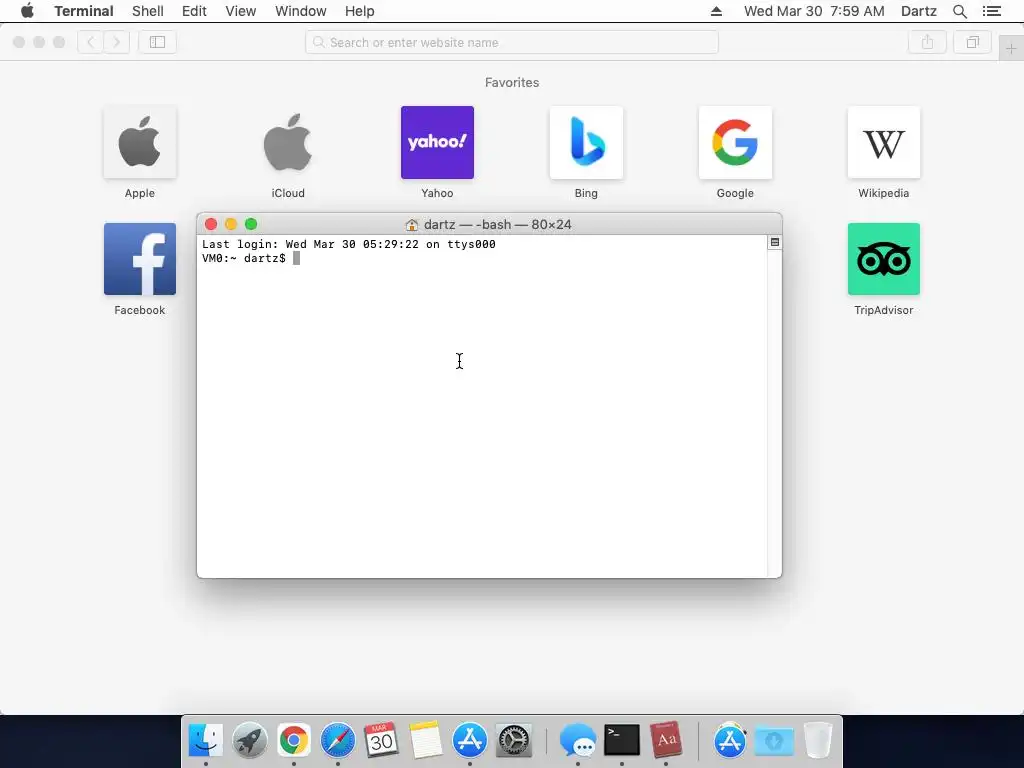This screenshot has width=1024, height=768.
Task: Open Dictionary from the Dock
Action: point(666,740)
